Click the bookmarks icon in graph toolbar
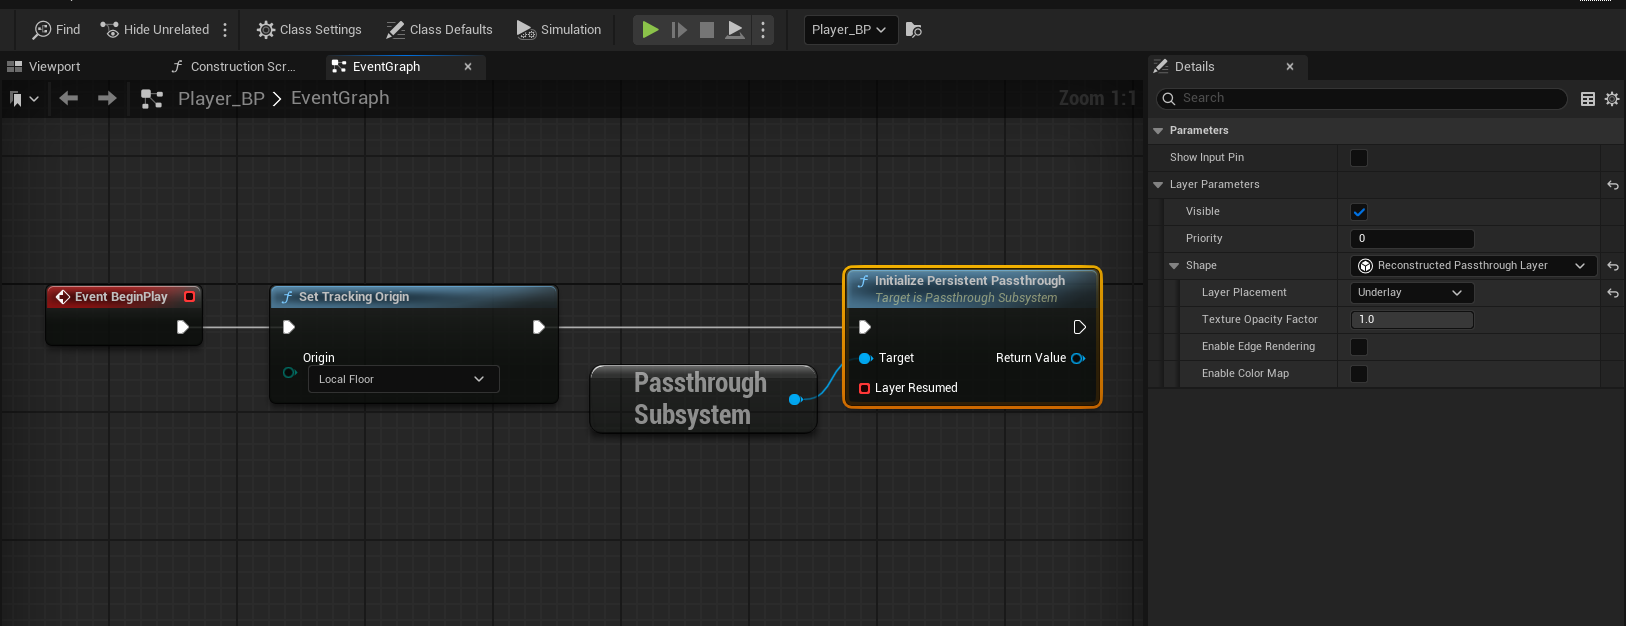The width and height of the screenshot is (1626, 626). click(17, 99)
